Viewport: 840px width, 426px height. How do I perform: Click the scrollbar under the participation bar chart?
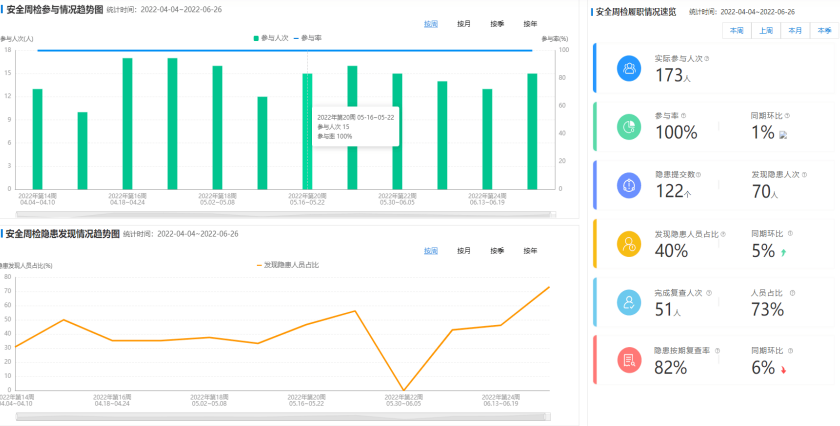286,214
